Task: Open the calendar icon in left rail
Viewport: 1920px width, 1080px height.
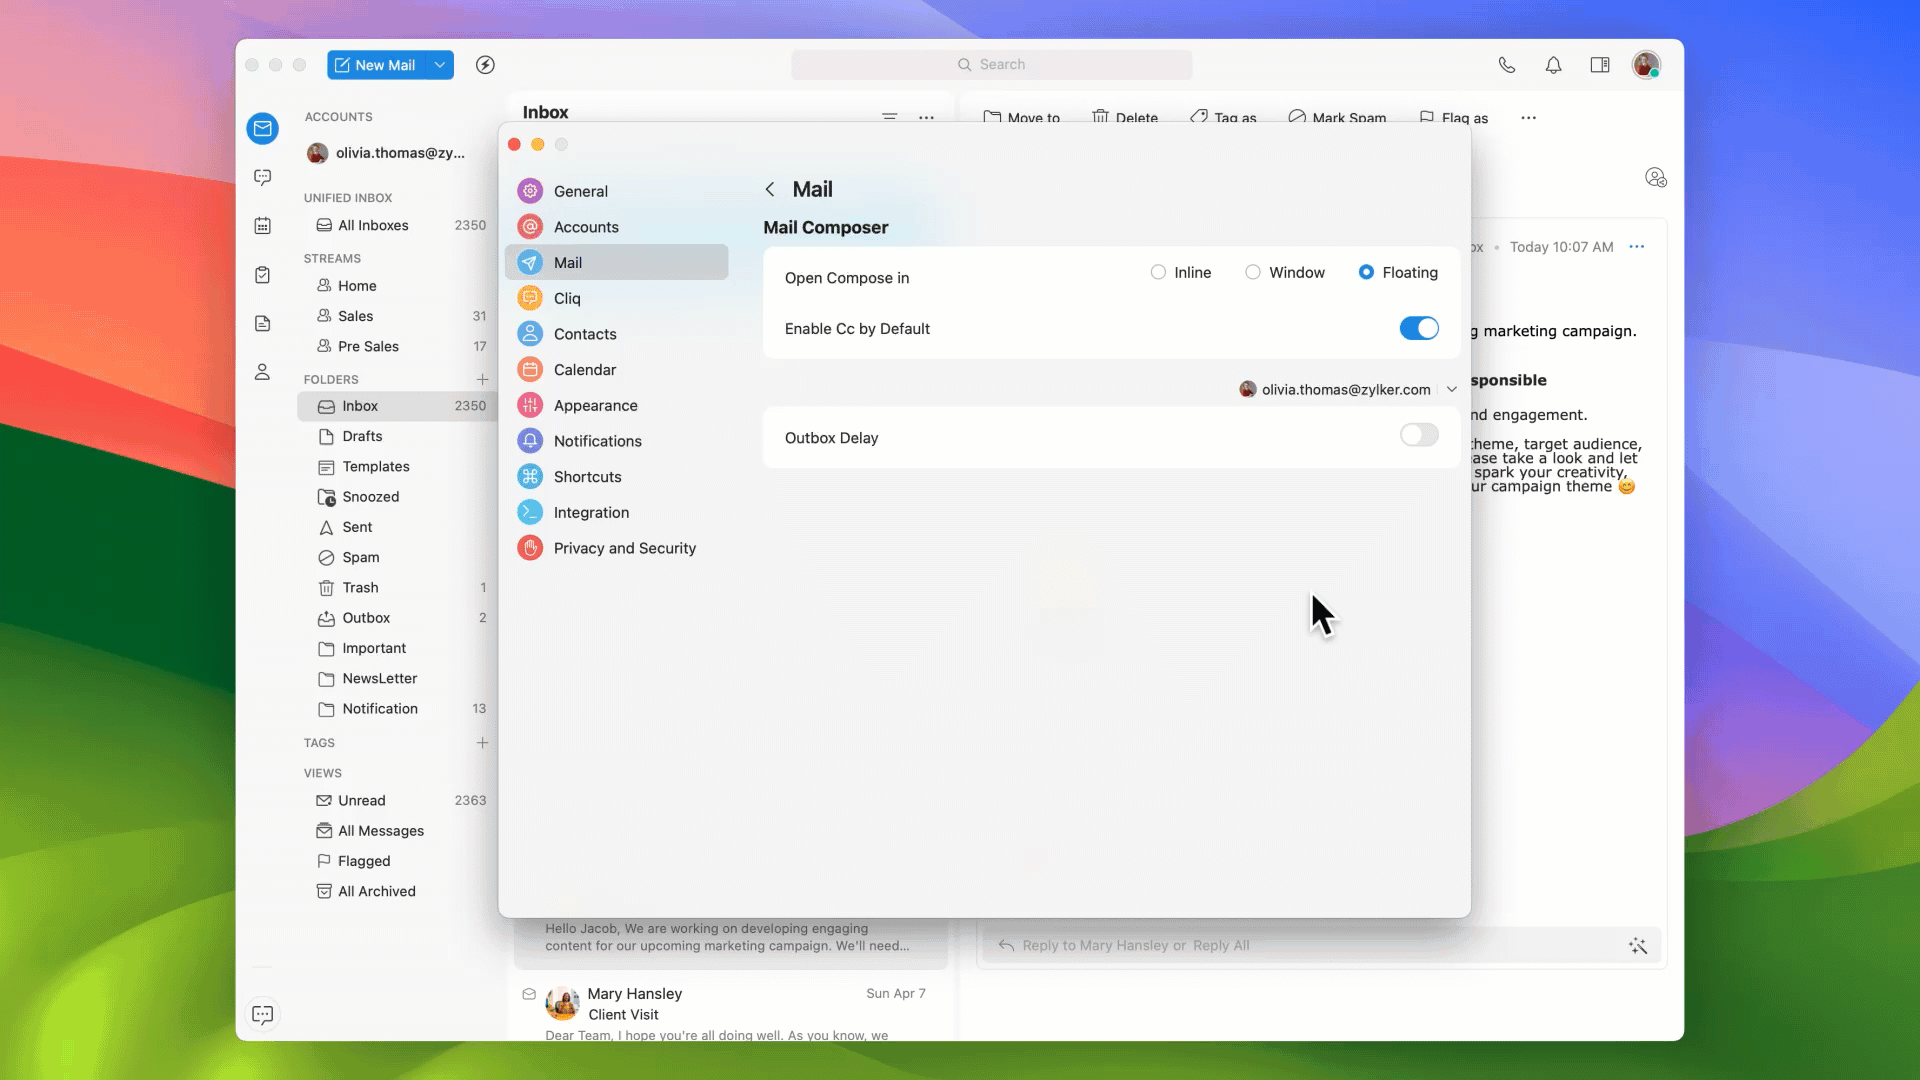Action: 262,226
